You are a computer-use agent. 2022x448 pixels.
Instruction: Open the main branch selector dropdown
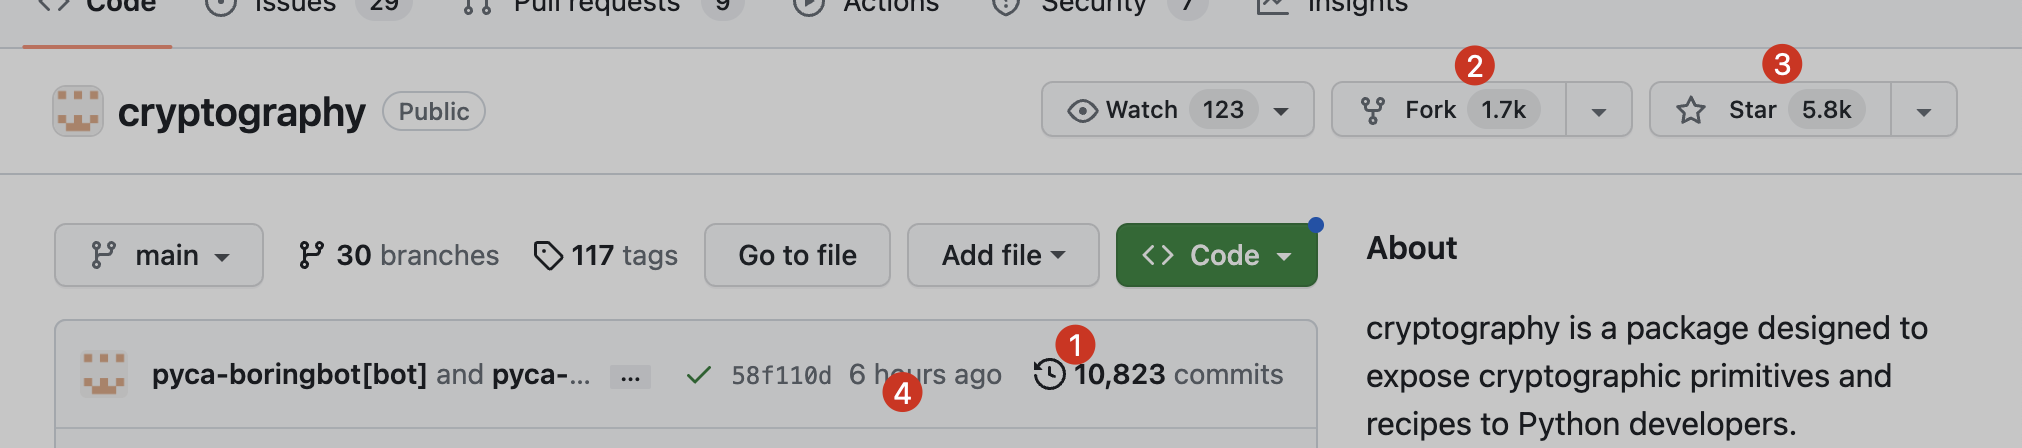point(159,256)
